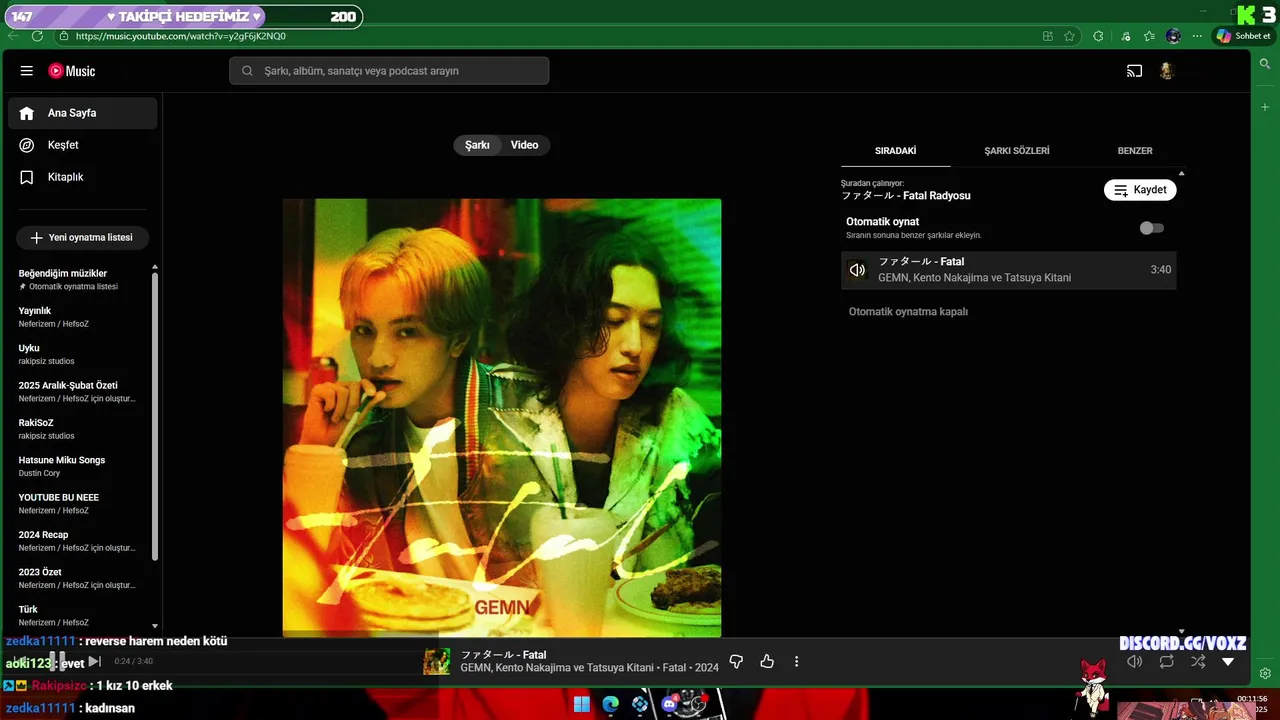This screenshot has height=720, width=1280.
Task: Open SIRADAKİ tab
Action: point(896,151)
